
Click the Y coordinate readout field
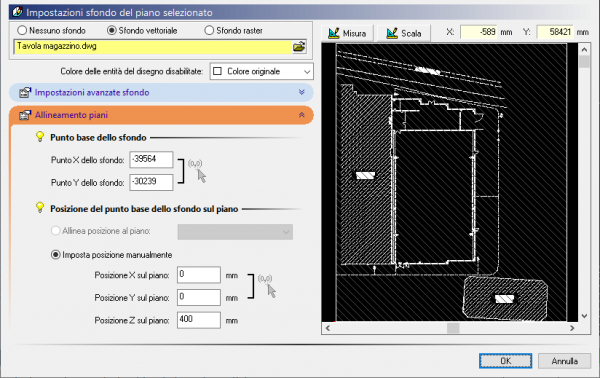tap(555, 32)
